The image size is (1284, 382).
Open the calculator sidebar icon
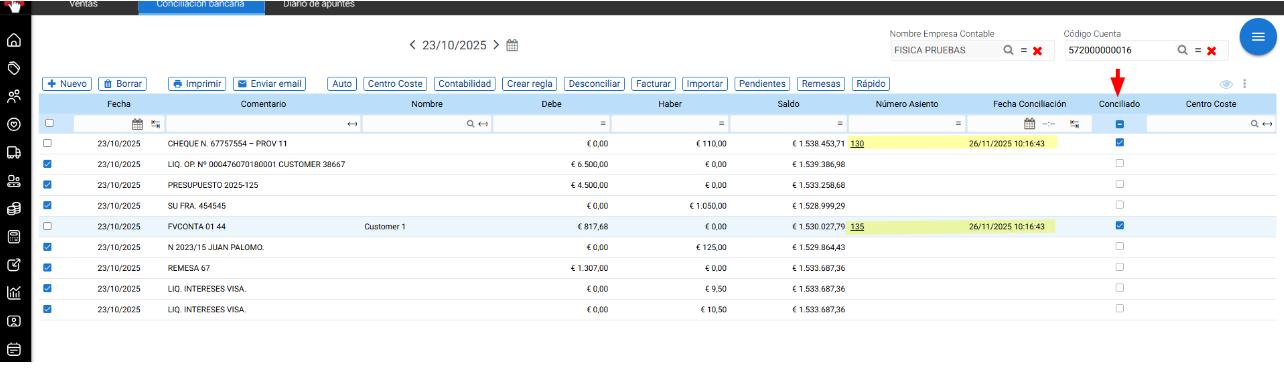[x=14, y=237]
